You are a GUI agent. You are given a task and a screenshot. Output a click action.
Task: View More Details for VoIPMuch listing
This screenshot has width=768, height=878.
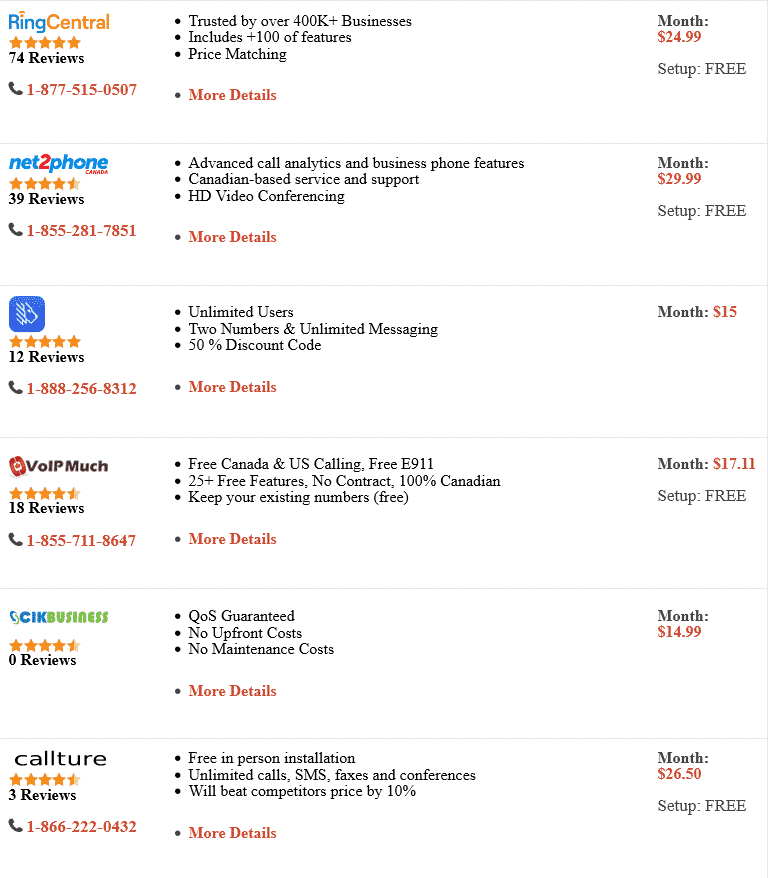tap(232, 539)
